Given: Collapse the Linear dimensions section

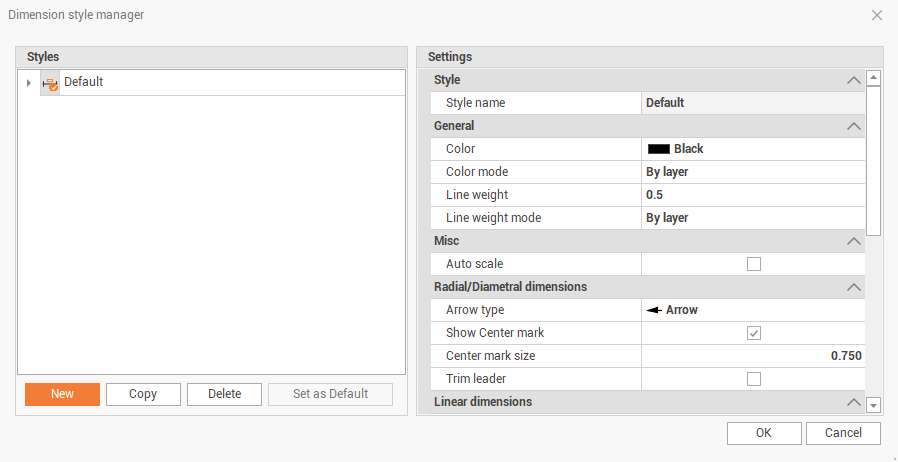Looking at the screenshot, I should 853,402.
